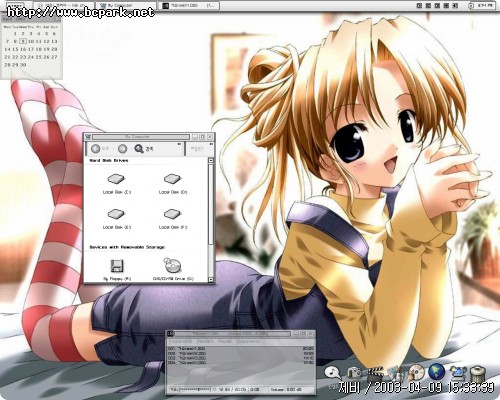The width and height of the screenshot is (500, 400).
Task: Click the Start button on top bar
Action: coord(16,5)
